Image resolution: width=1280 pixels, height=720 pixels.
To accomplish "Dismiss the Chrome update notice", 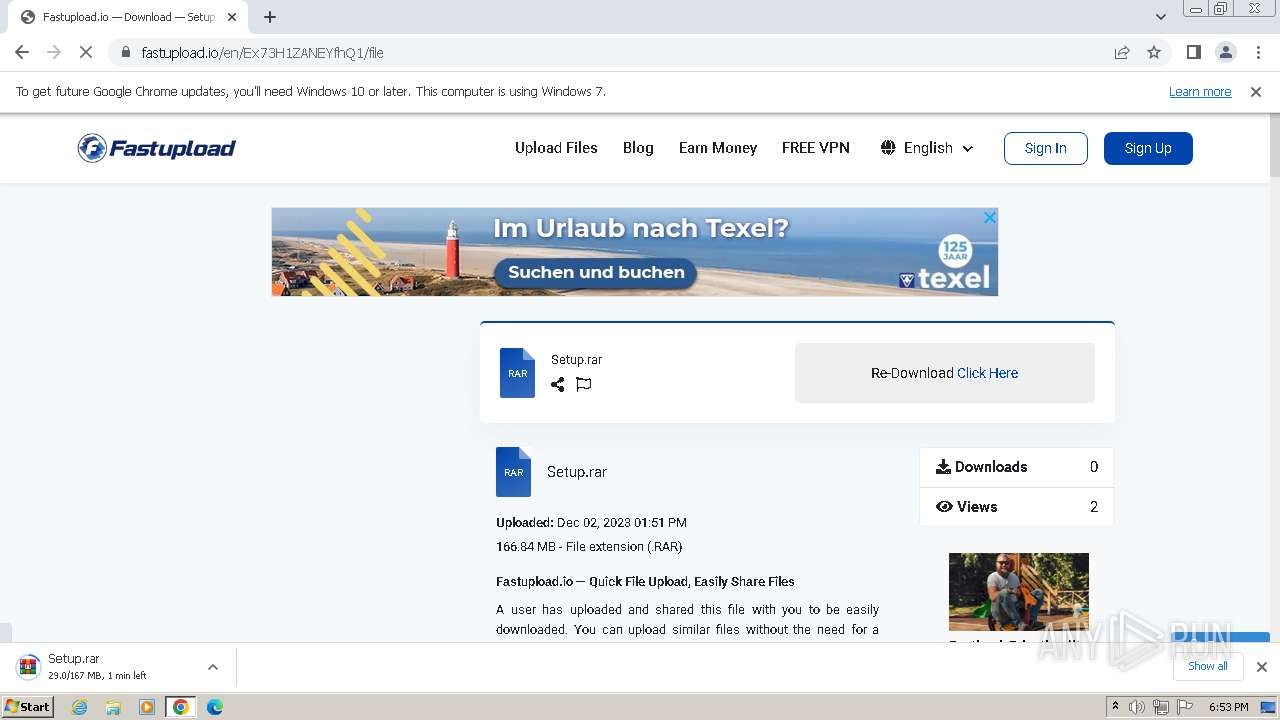I will [1255, 91].
